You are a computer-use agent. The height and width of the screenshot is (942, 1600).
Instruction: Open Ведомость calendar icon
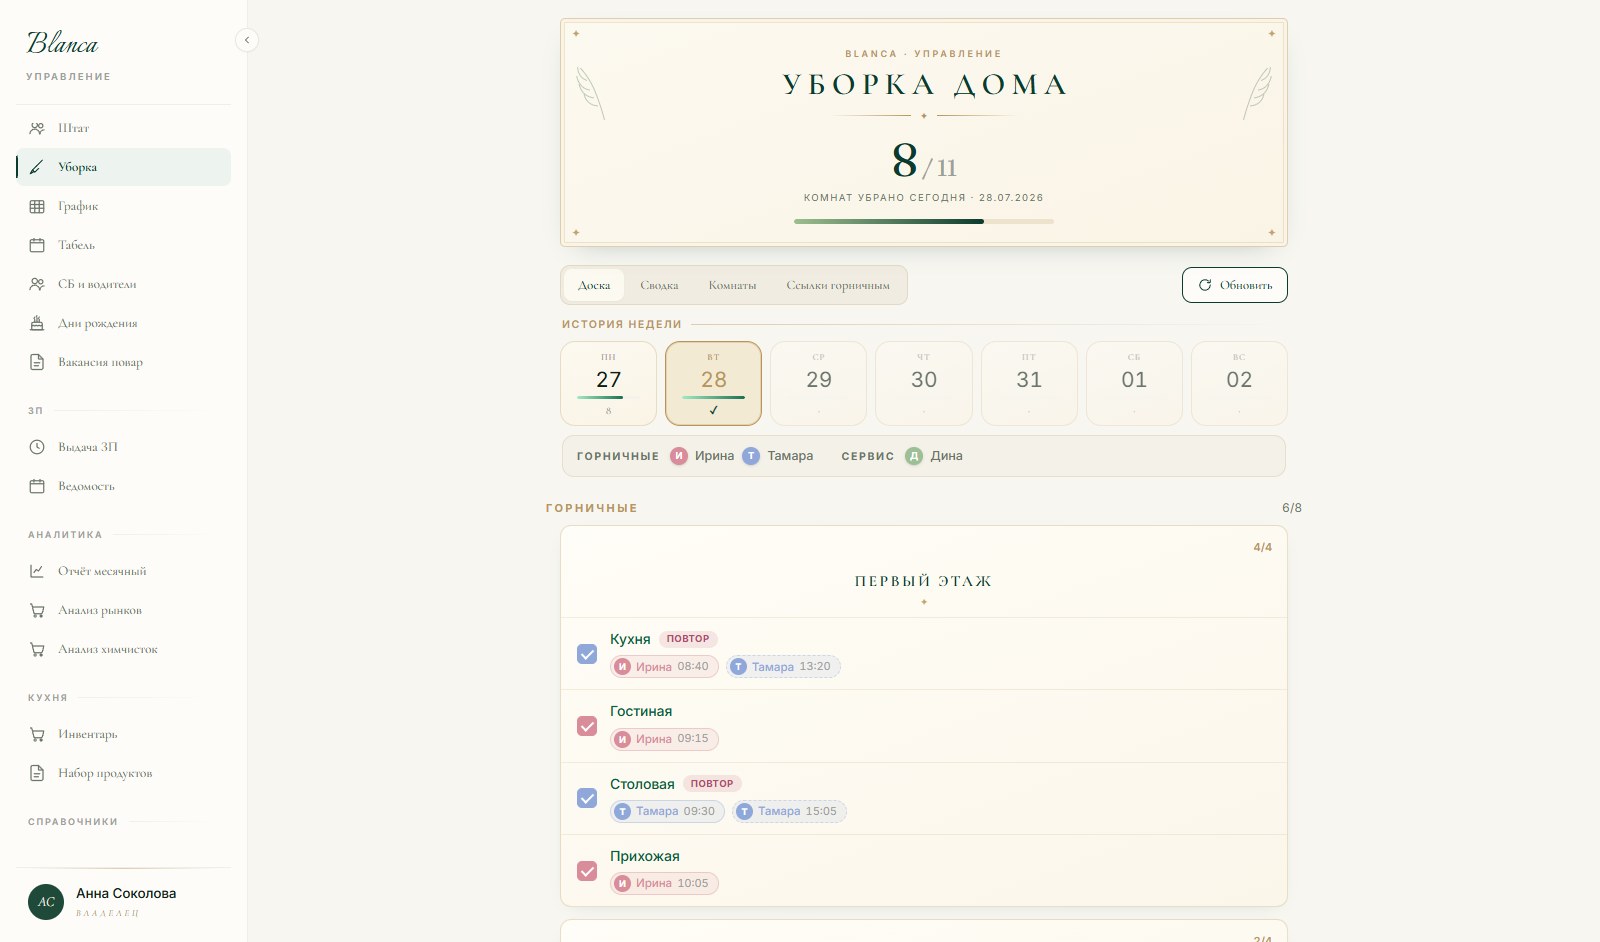[x=37, y=486]
